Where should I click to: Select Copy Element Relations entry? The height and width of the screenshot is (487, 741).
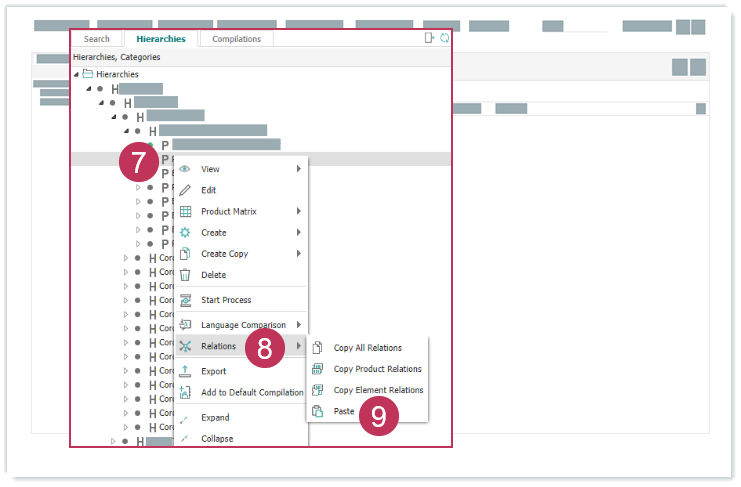pos(378,390)
